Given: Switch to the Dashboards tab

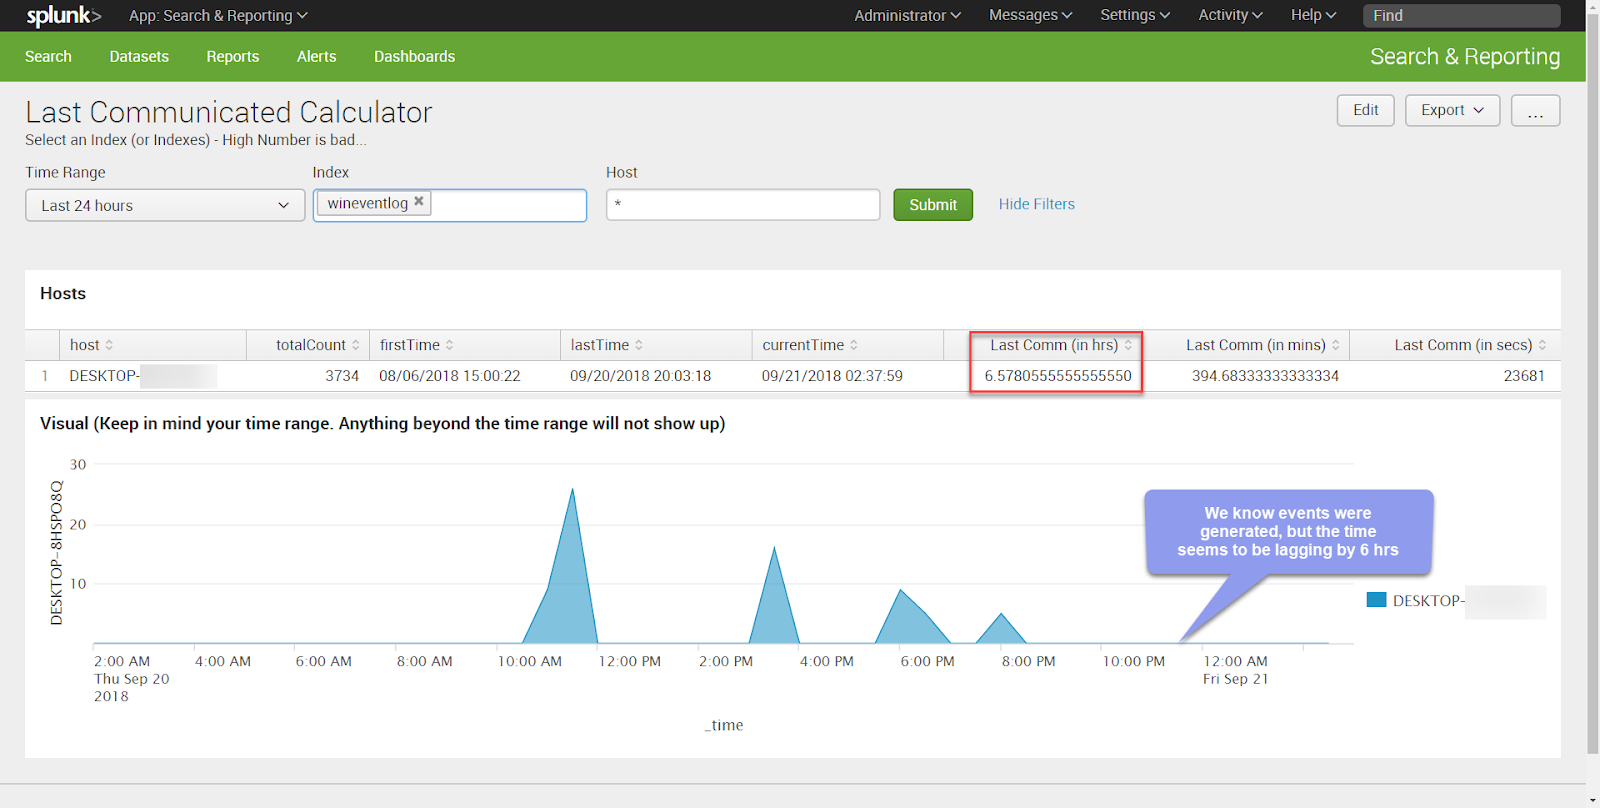Looking at the screenshot, I should (x=414, y=57).
